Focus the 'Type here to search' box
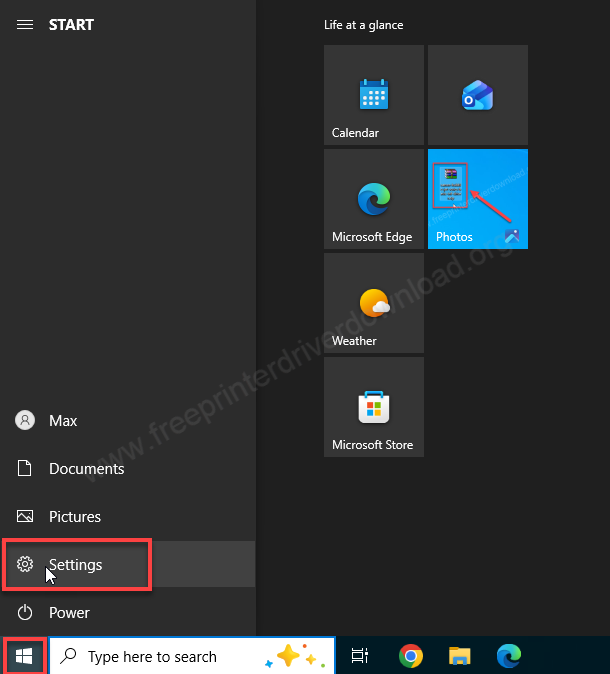This screenshot has height=674, width=610. click(152, 657)
